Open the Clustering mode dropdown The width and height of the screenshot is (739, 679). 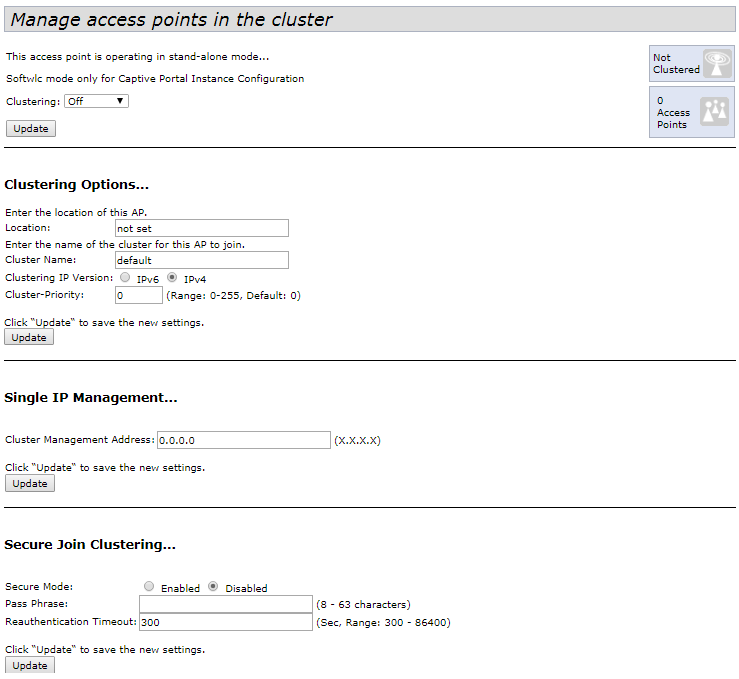click(96, 101)
